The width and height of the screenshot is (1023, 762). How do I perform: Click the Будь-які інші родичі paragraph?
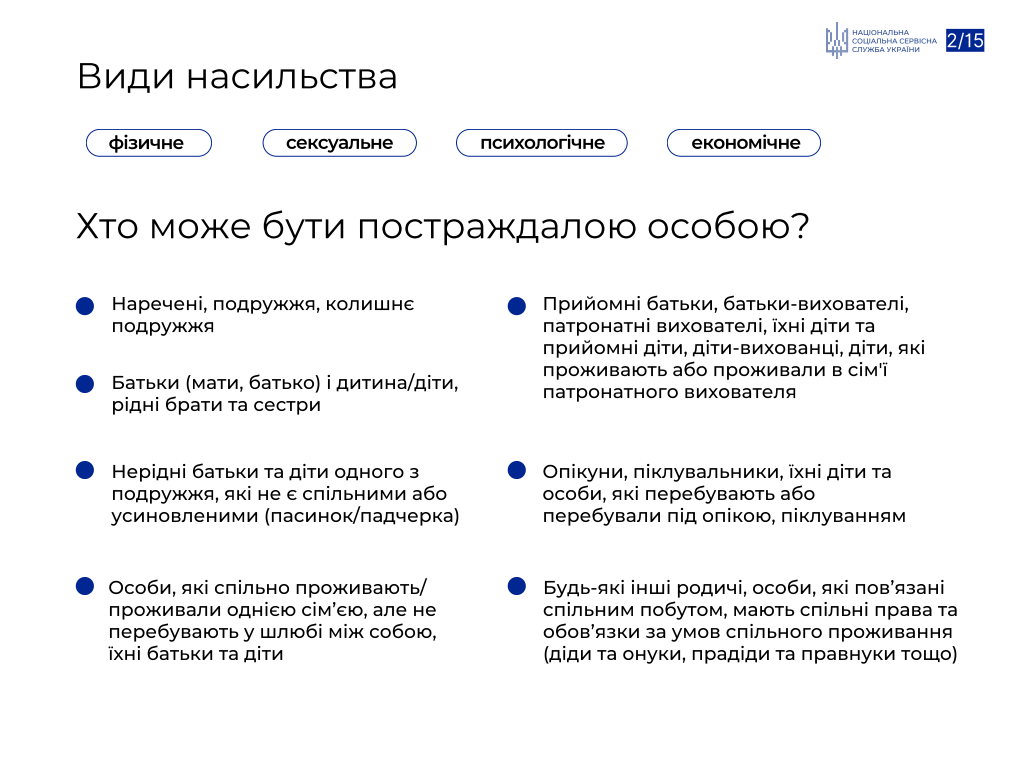point(750,620)
